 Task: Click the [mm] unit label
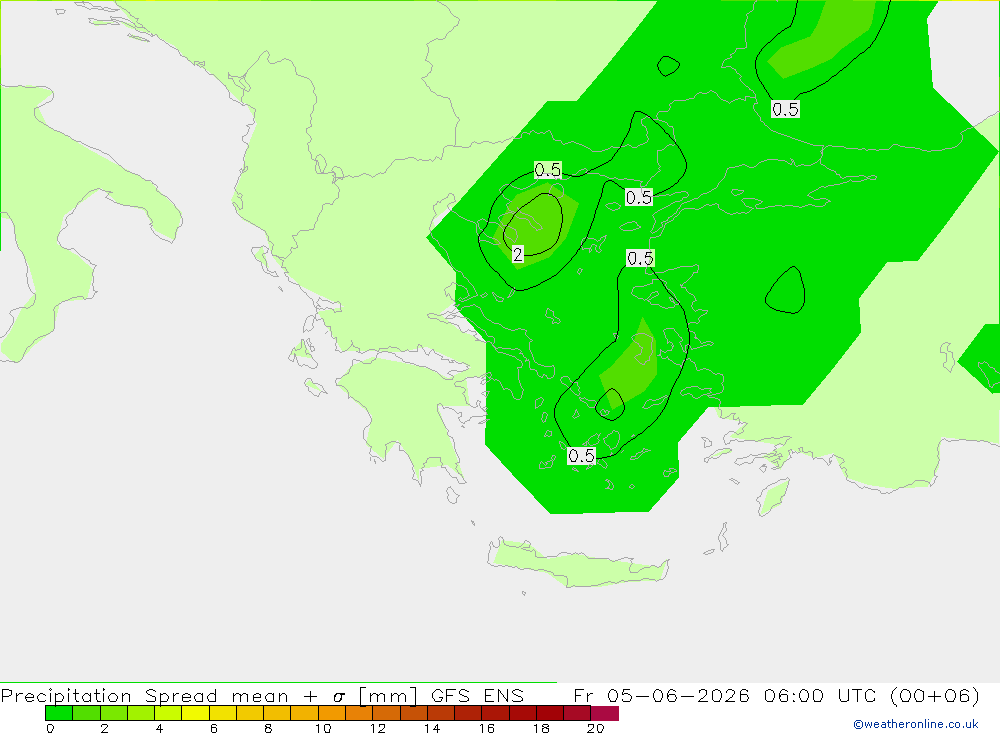click(x=388, y=696)
